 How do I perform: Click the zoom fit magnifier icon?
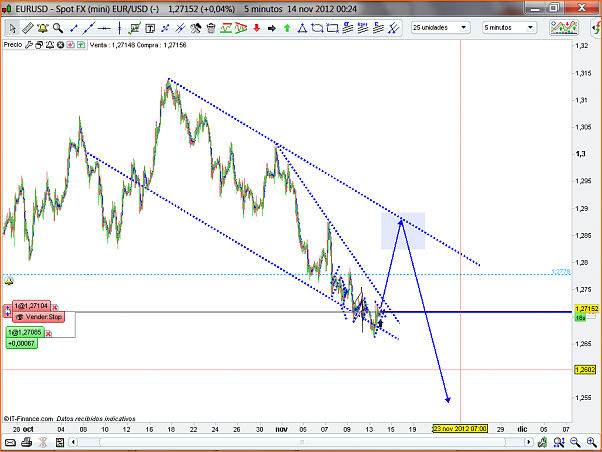pos(559,443)
